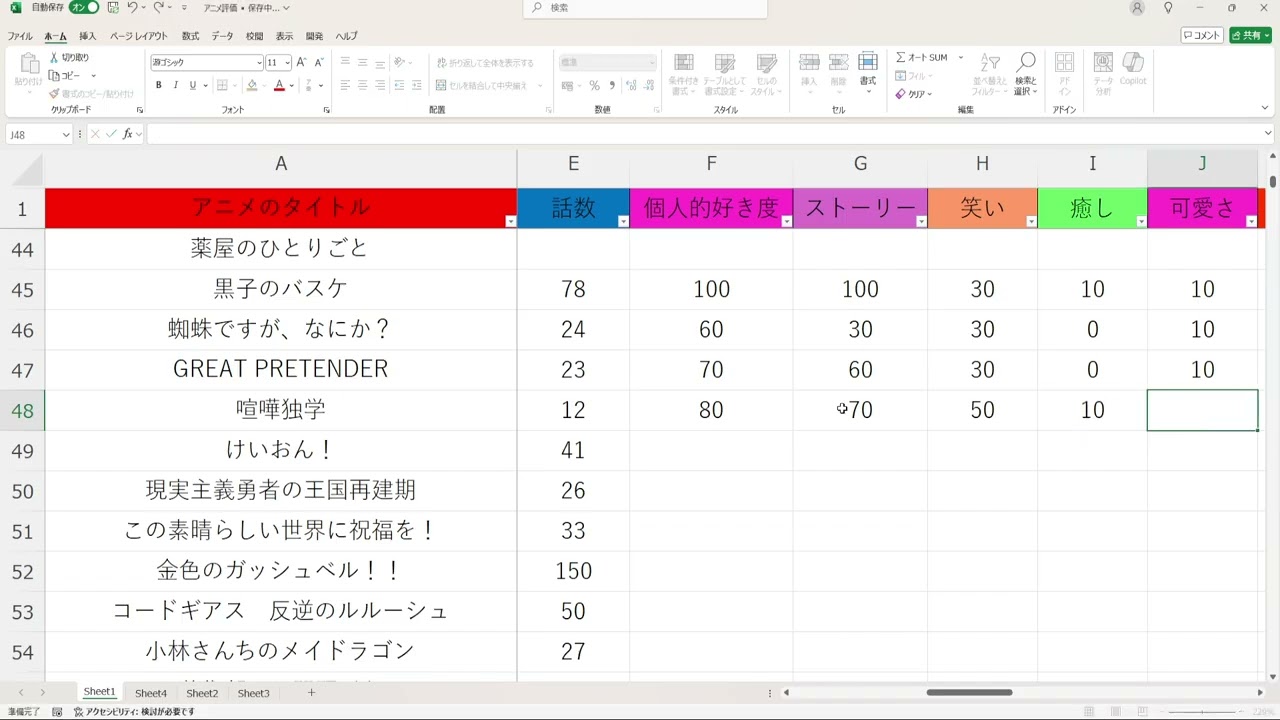Click the Undo arrow in title bar

click(x=132, y=8)
